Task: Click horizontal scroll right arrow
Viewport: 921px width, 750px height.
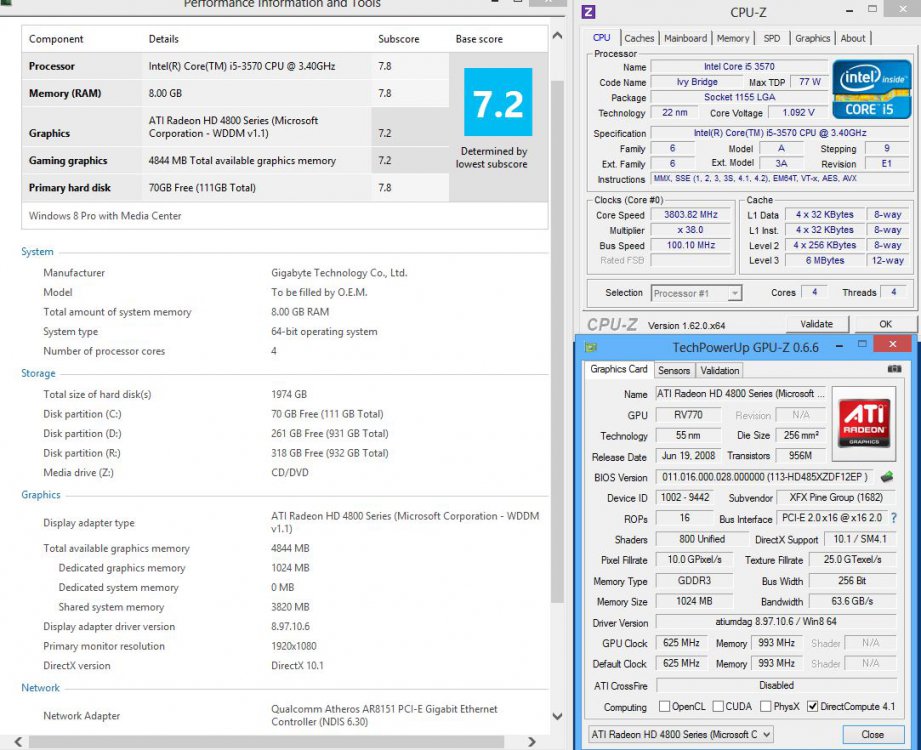Action: 532,742
